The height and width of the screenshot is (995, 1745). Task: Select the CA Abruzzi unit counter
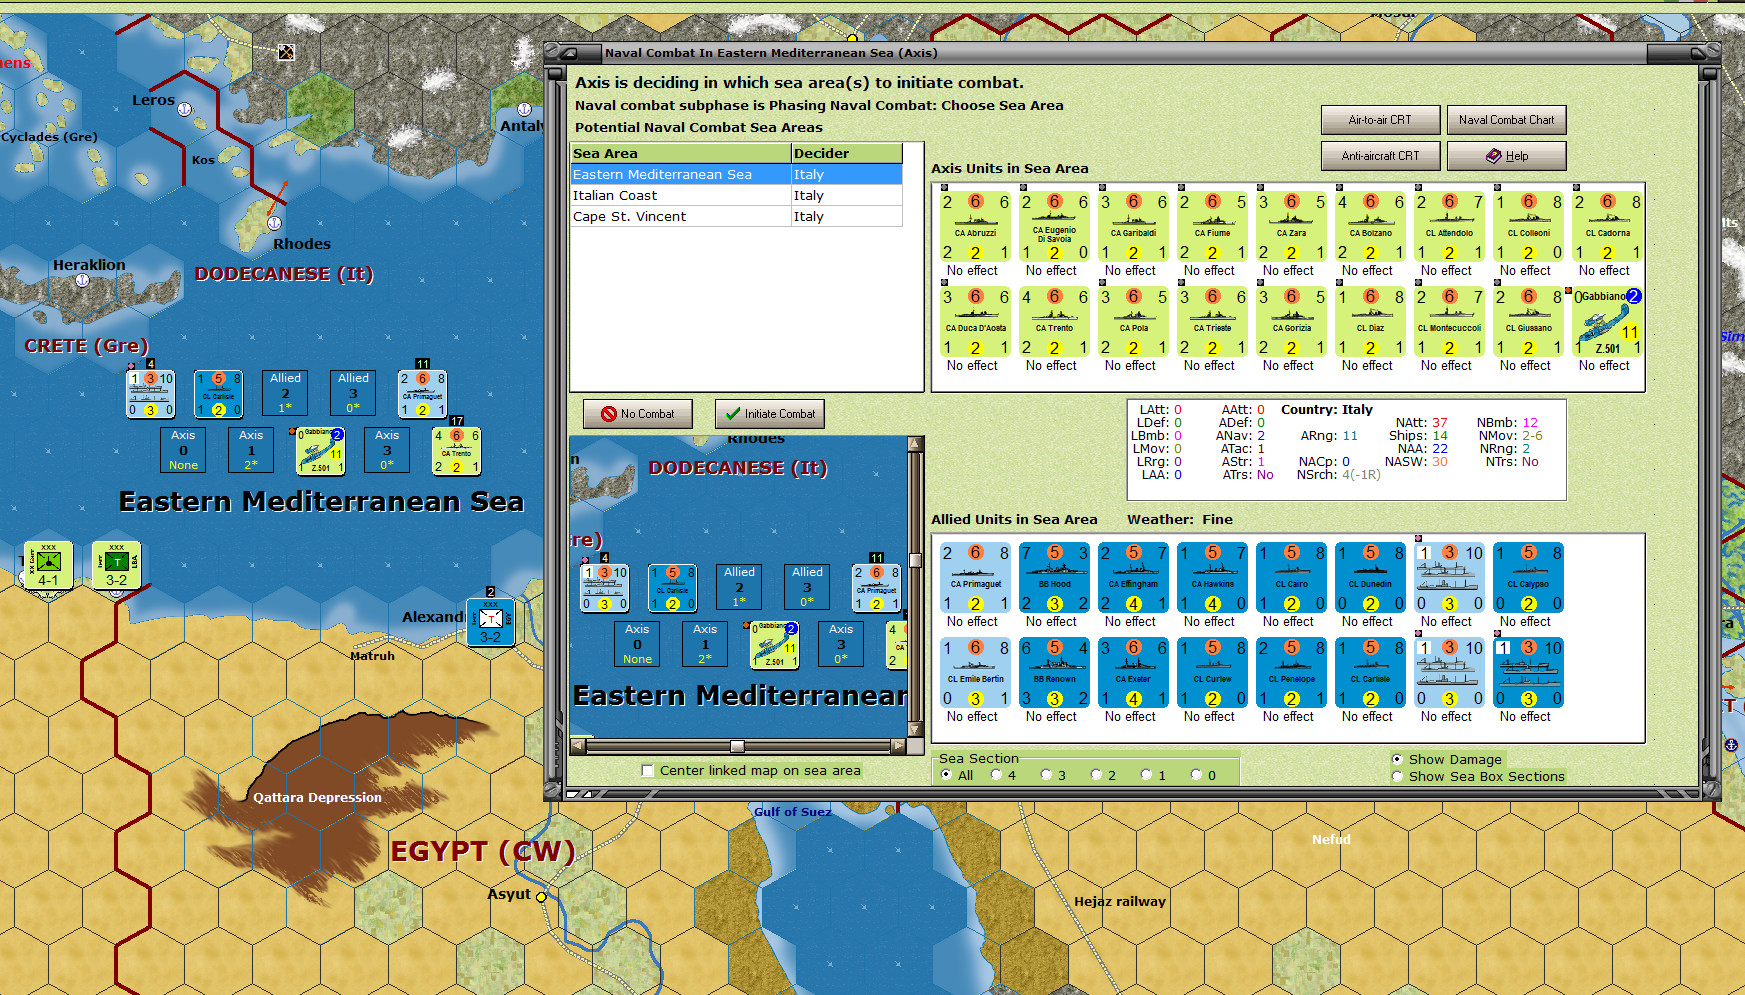(975, 227)
